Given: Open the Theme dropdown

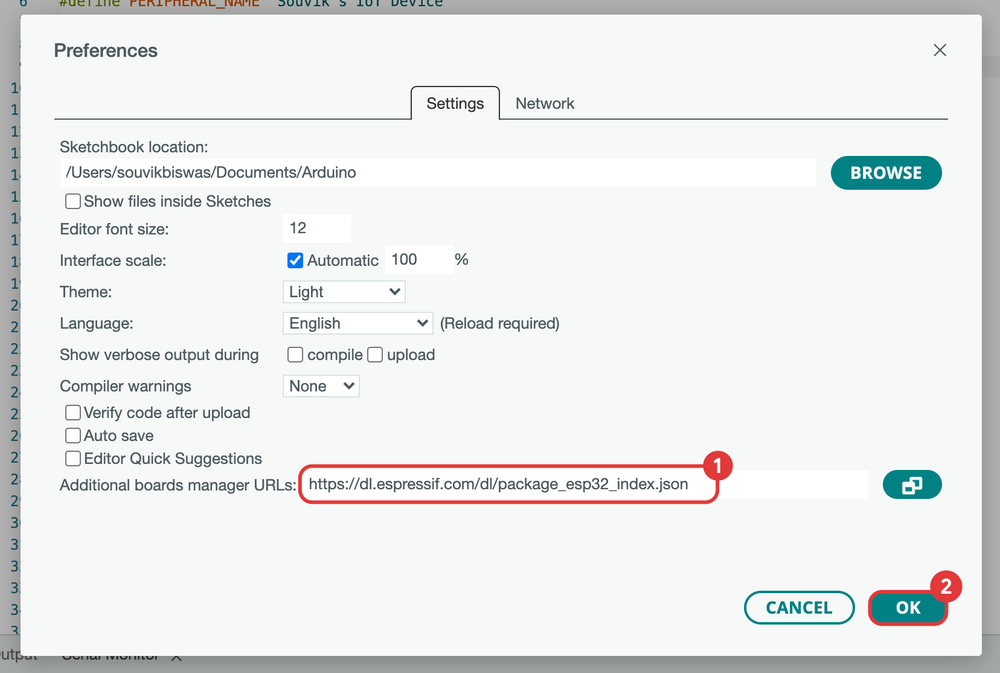Looking at the screenshot, I should (x=344, y=291).
